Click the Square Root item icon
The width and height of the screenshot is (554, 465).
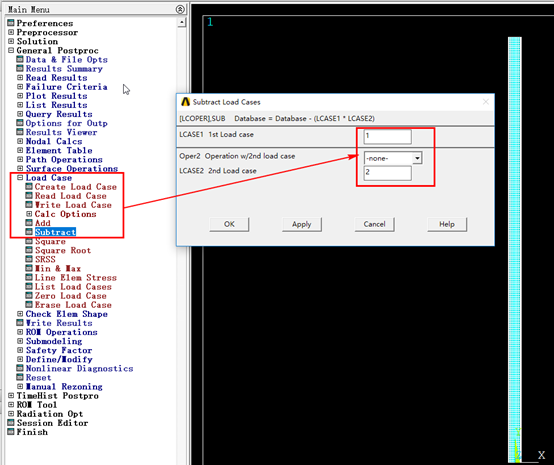click(x=29, y=250)
